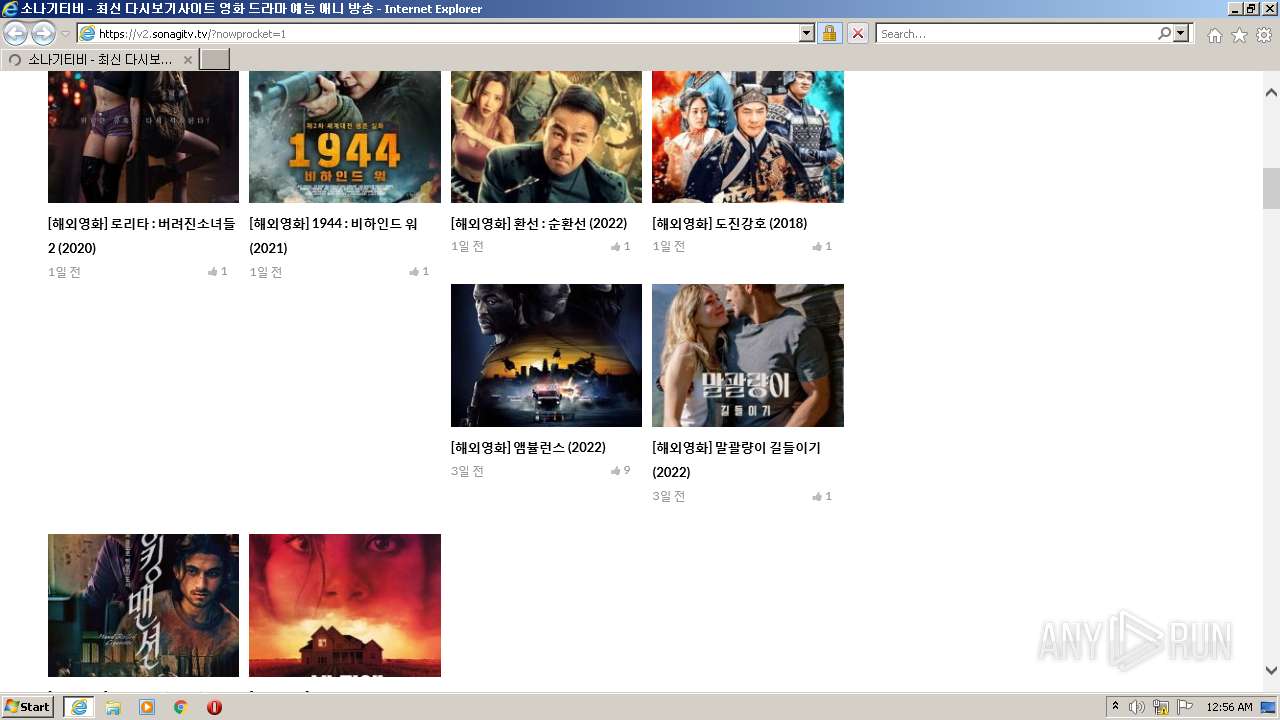Expand the address bar autocomplete dropdown
Image resolution: width=1280 pixels, height=720 pixels.
(x=807, y=34)
